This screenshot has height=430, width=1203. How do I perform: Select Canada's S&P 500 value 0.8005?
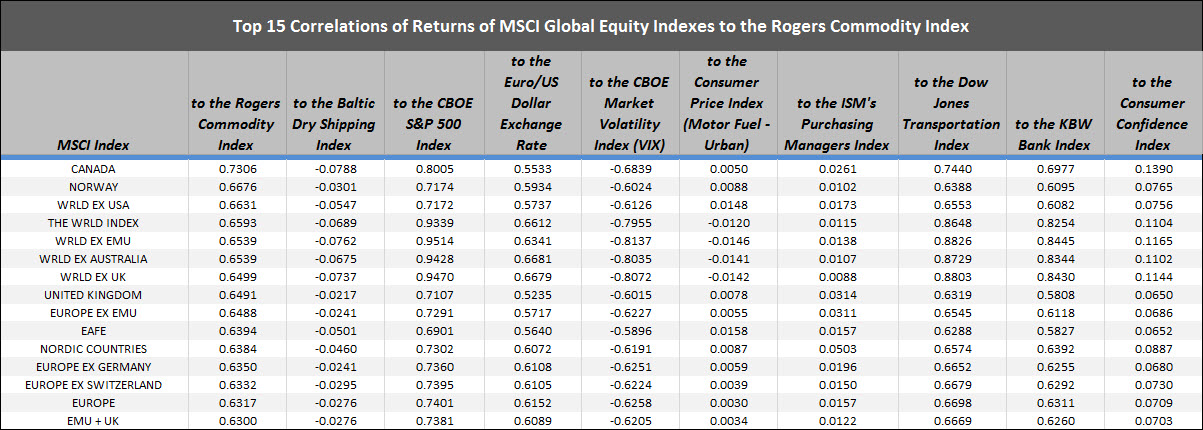click(x=433, y=169)
